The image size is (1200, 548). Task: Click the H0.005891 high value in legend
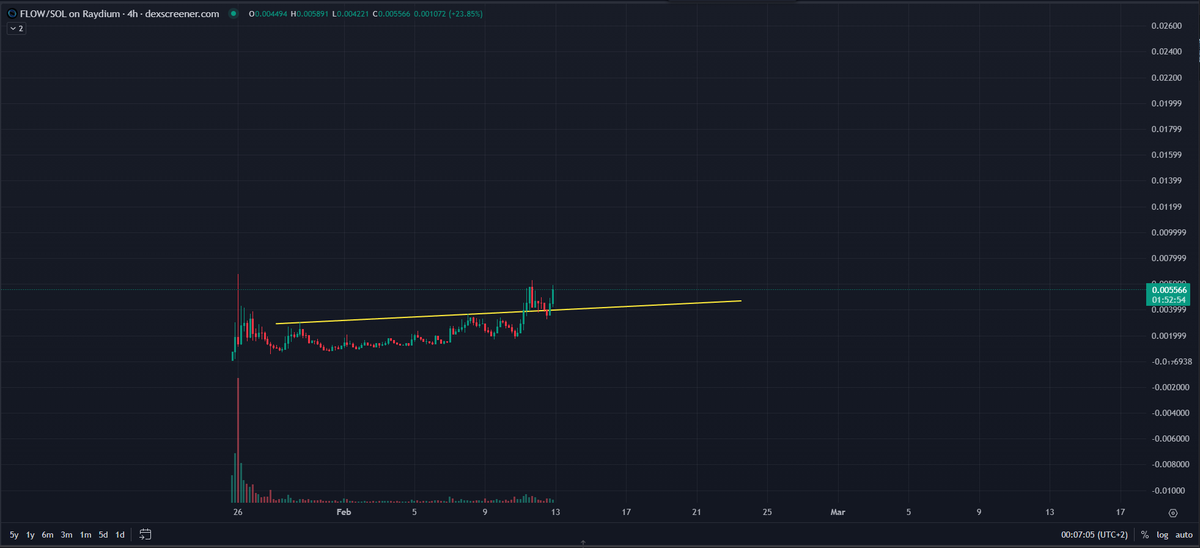(309, 14)
